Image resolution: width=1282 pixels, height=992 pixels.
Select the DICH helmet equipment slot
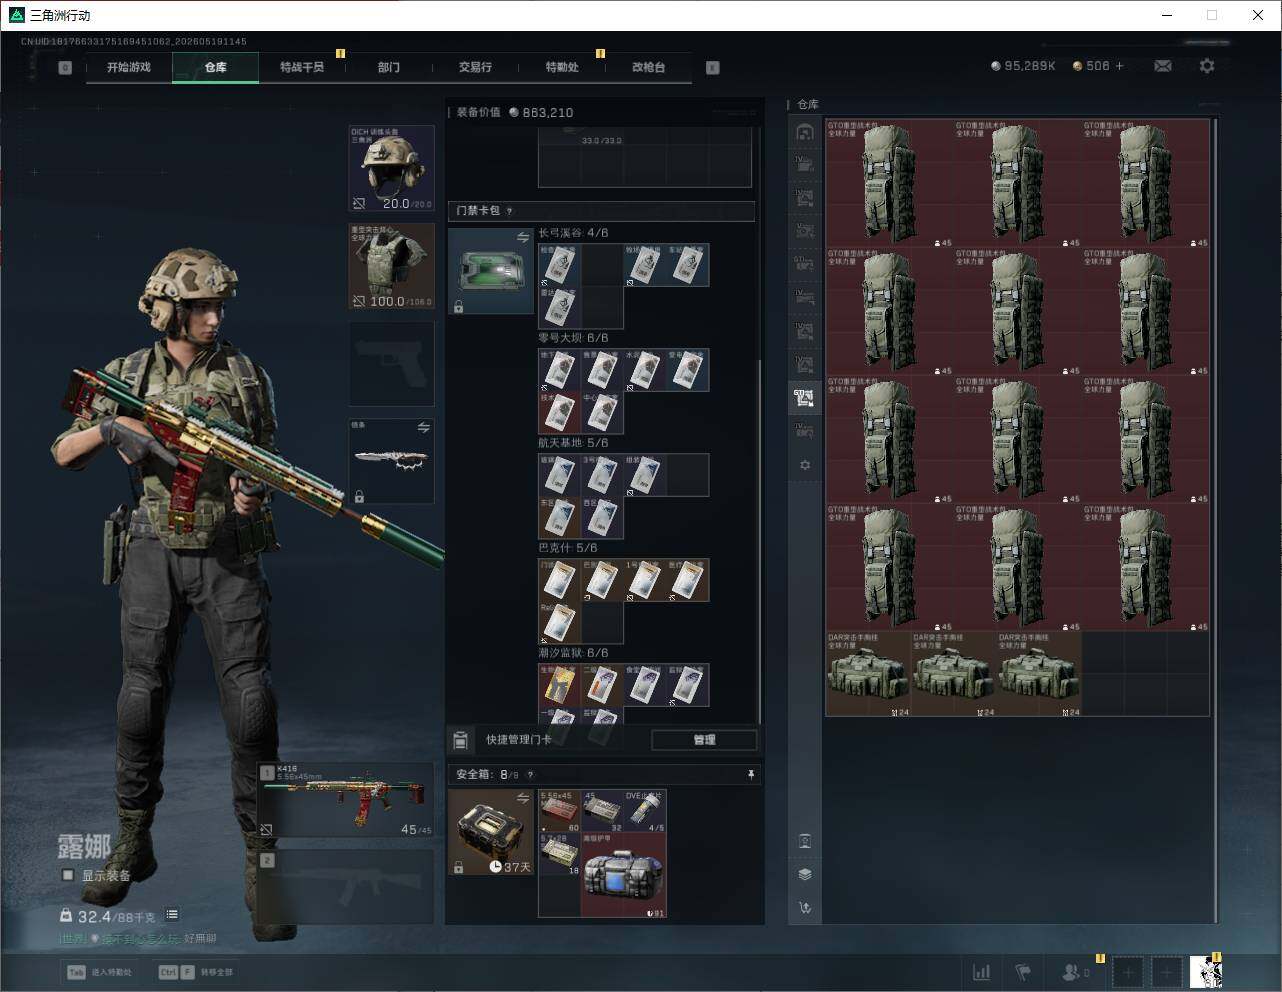(392, 168)
